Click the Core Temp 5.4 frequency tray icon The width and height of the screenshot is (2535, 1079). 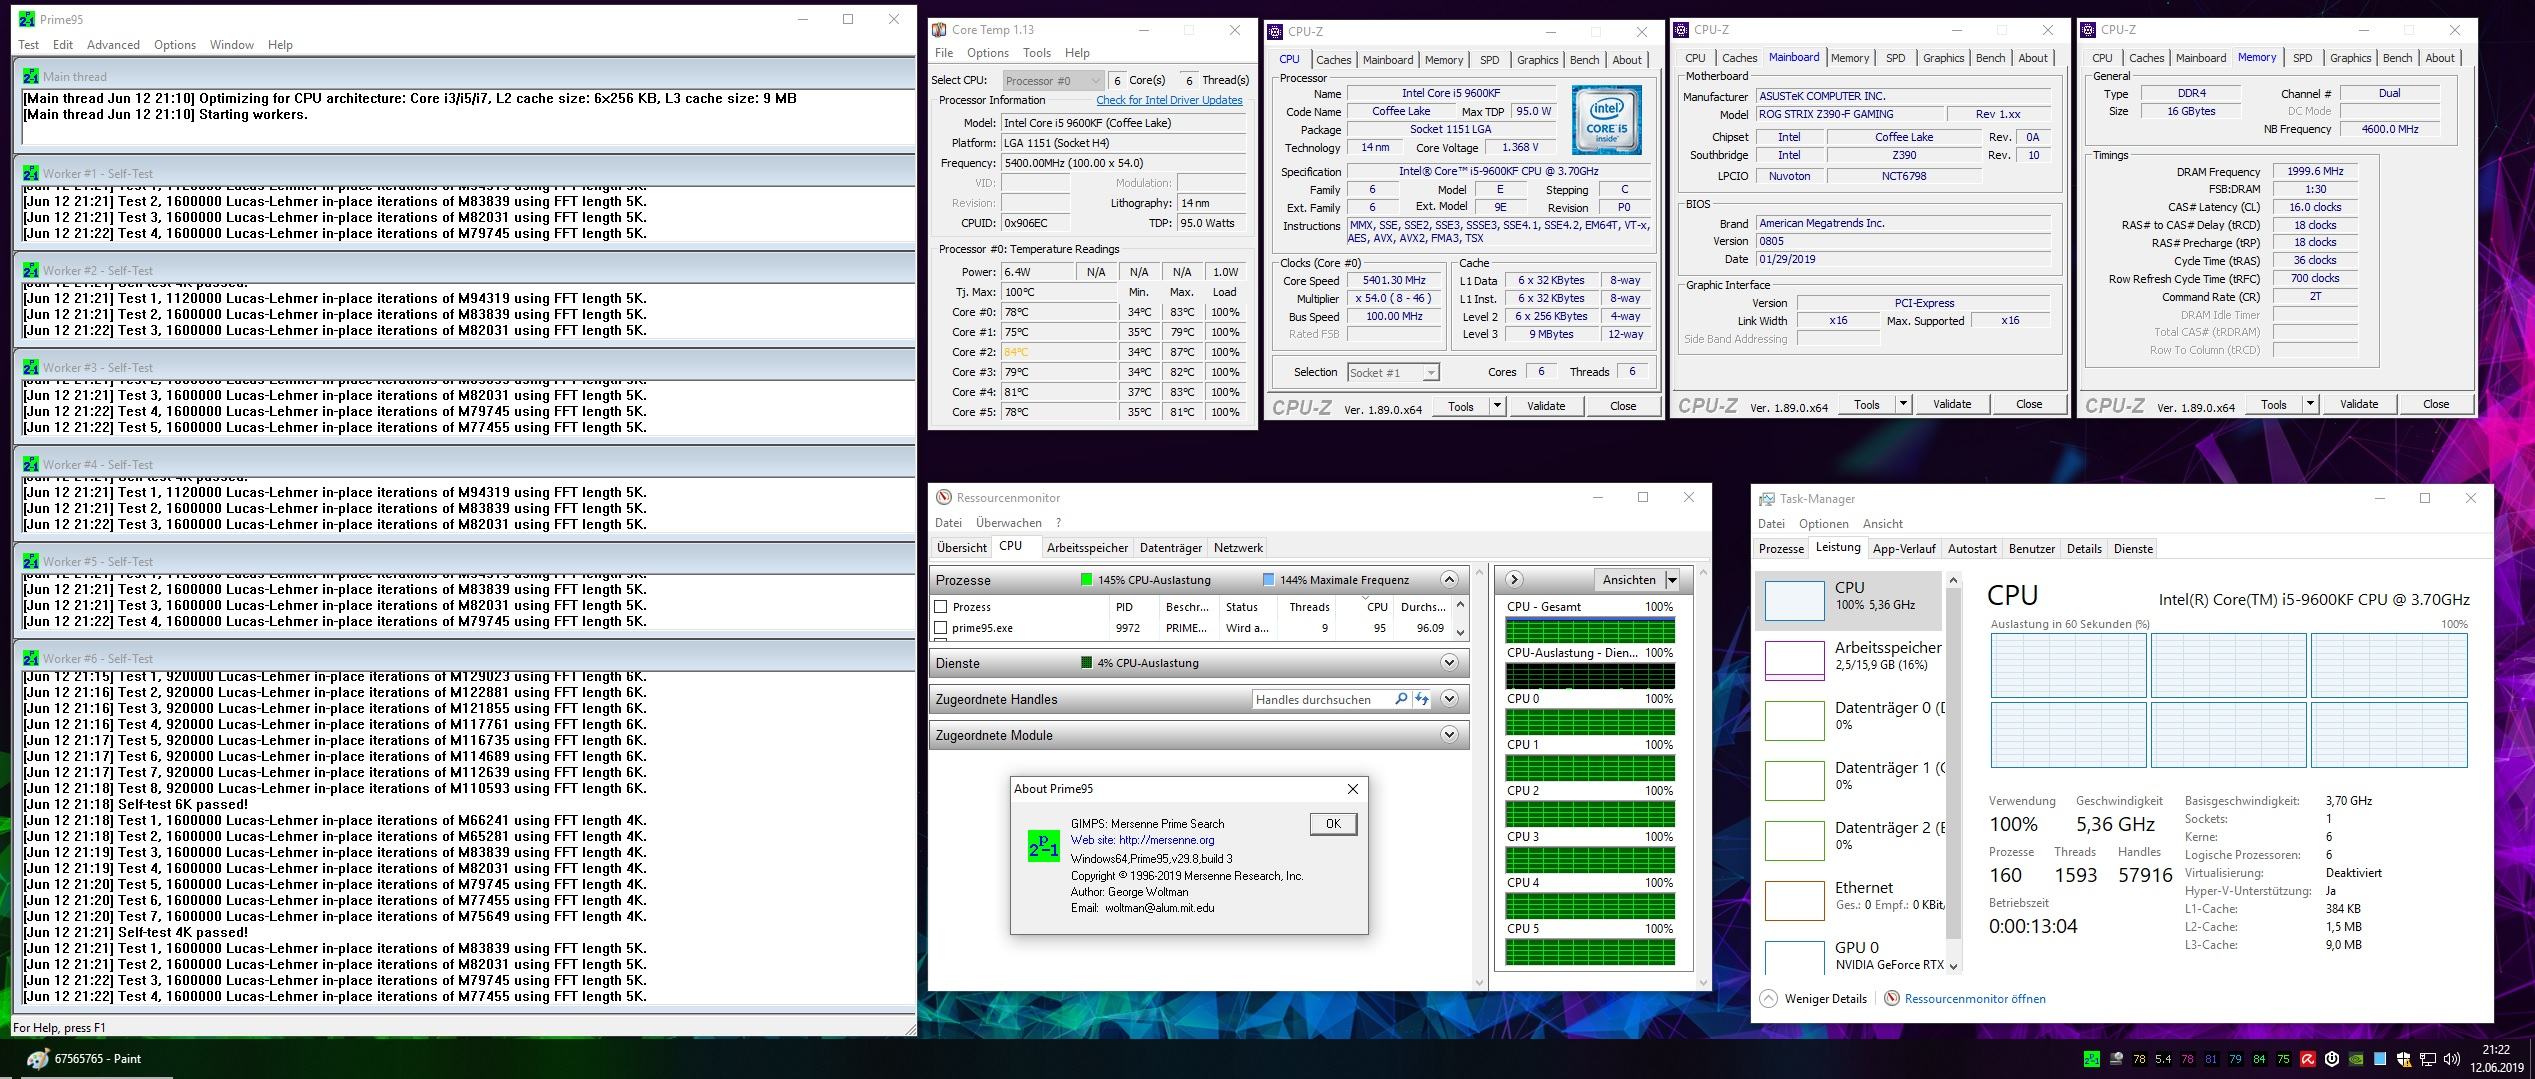pos(2164,1059)
